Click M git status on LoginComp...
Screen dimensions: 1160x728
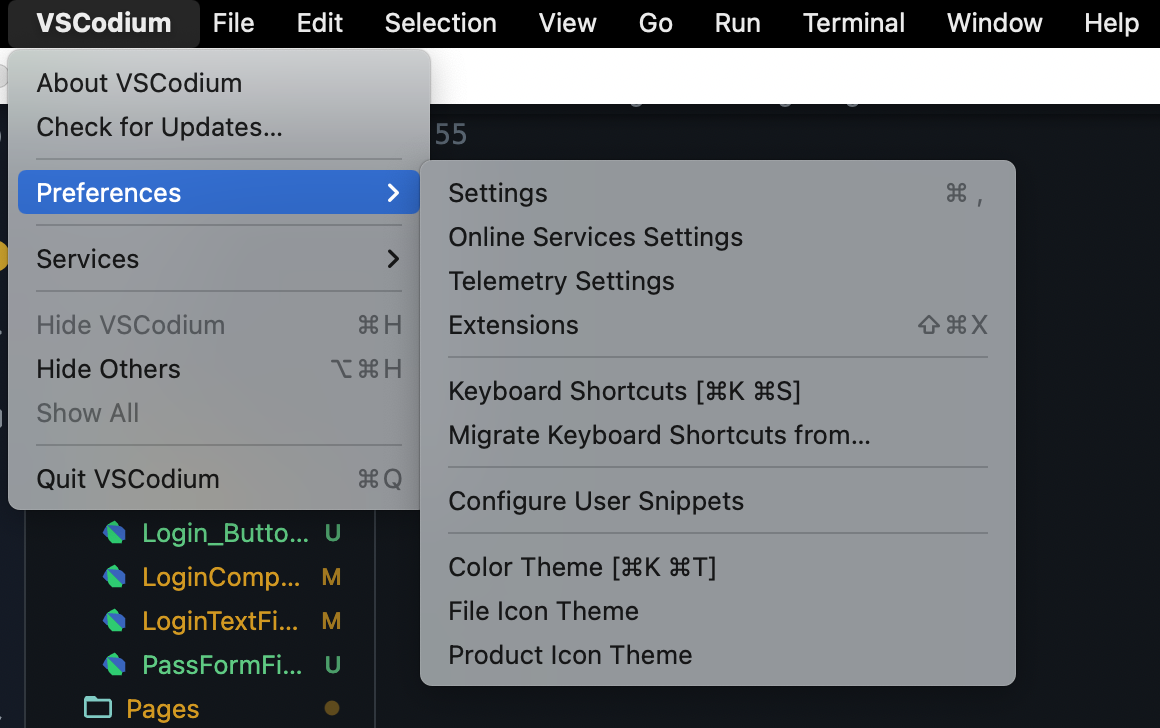point(331,577)
